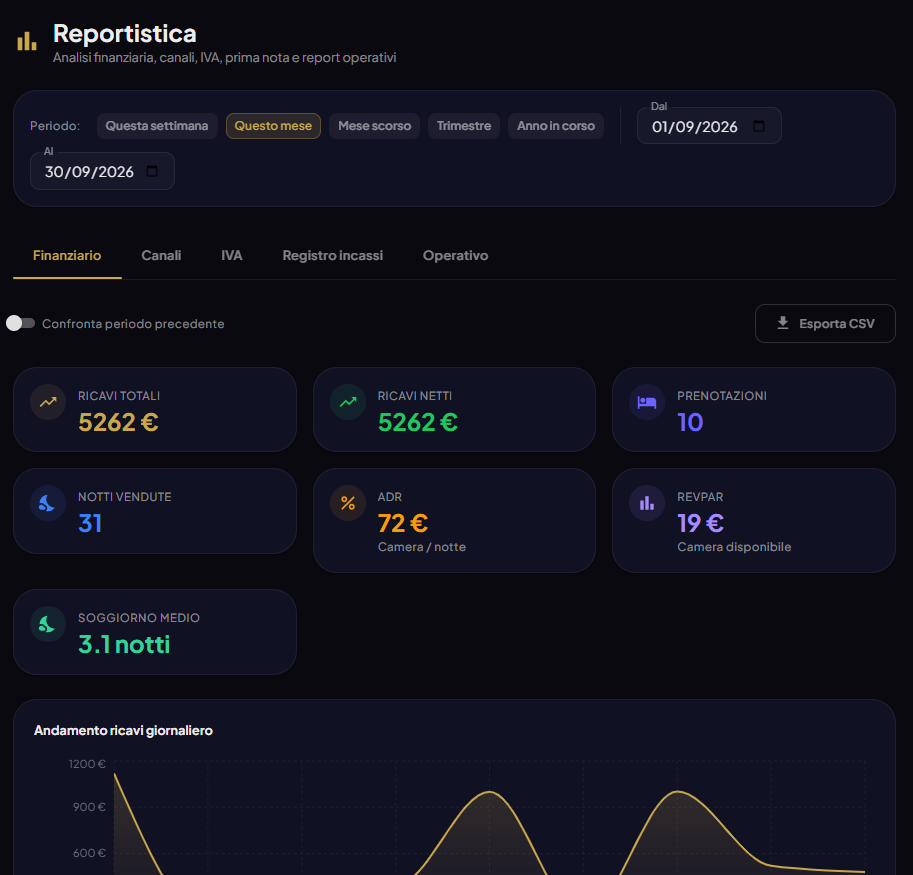Select Questo mese period filter
This screenshot has height=875, width=913.
click(273, 126)
